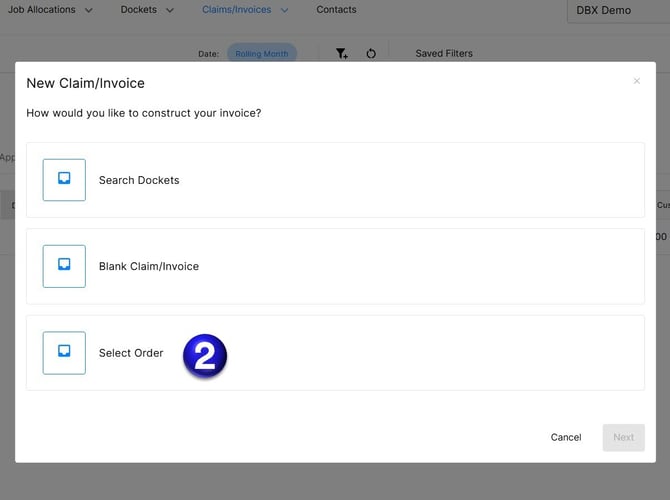
Task: Close the New Claim/Invoice dialog with X
Action: pyautogui.click(x=637, y=81)
